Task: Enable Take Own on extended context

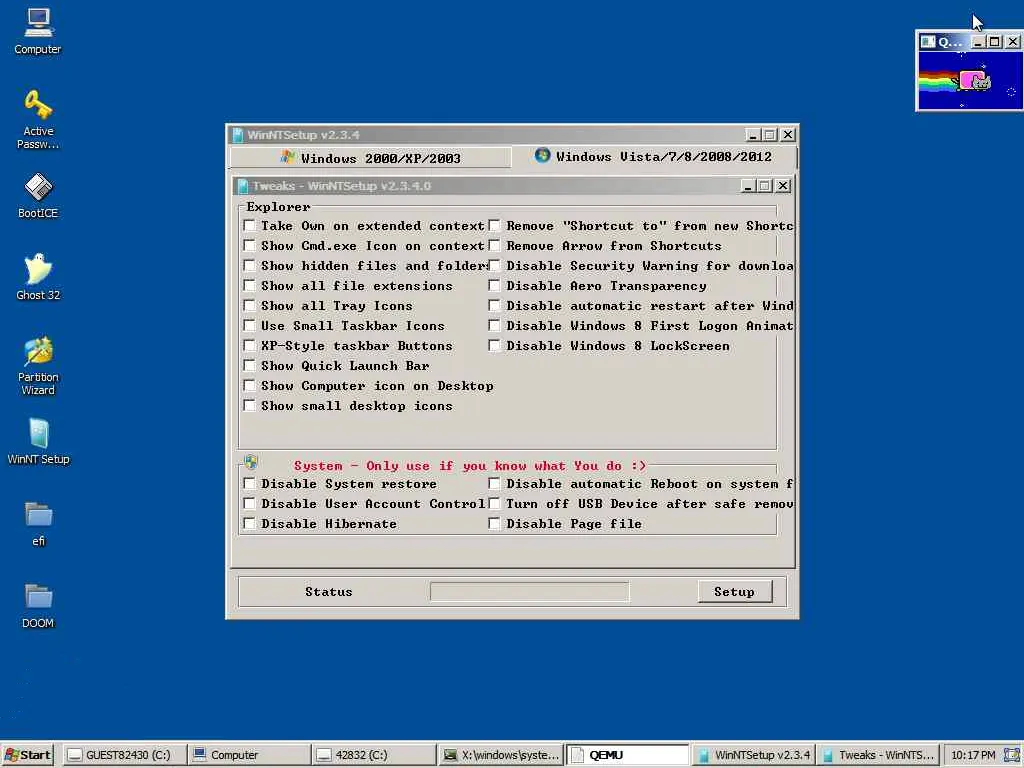Action: [249, 226]
